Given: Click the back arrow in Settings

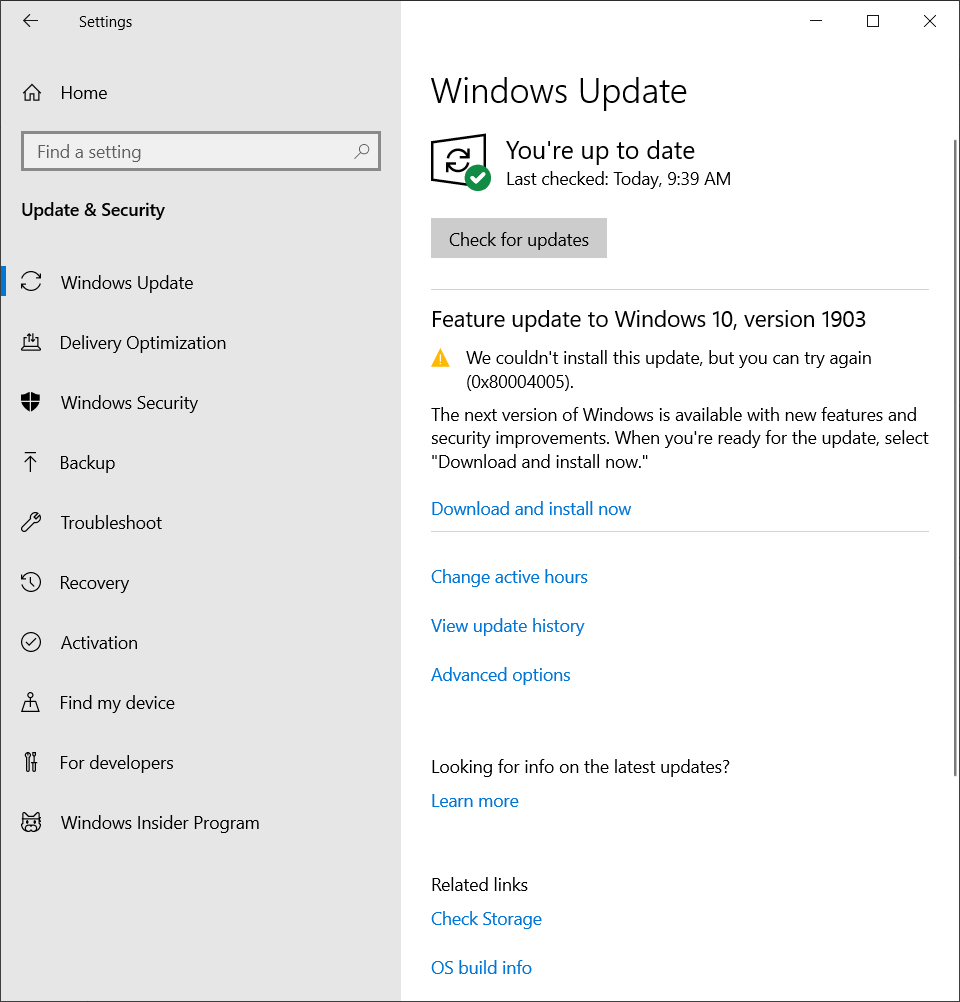Looking at the screenshot, I should pyautogui.click(x=30, y=21).
